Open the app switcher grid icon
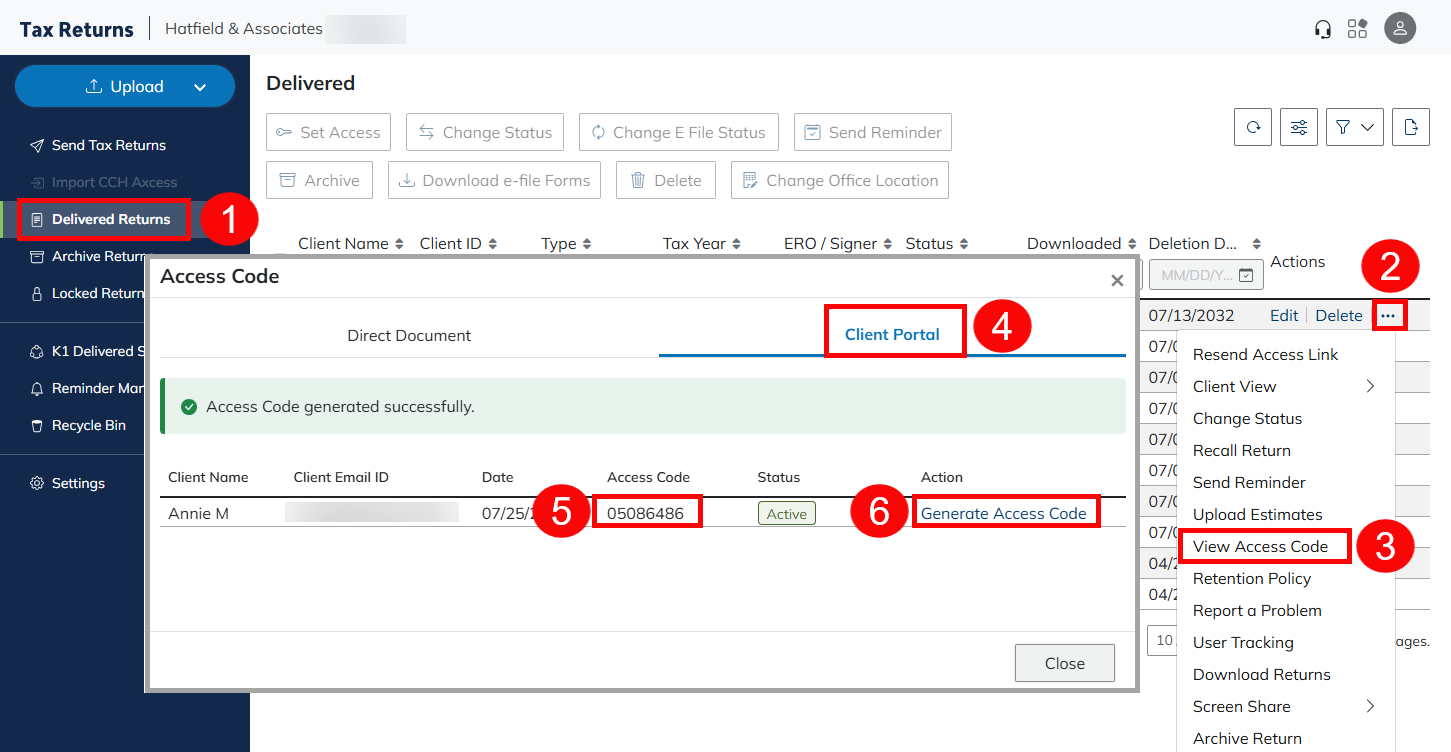The height and width of the screenshot is (752, 1451). tap(1357, 29)
